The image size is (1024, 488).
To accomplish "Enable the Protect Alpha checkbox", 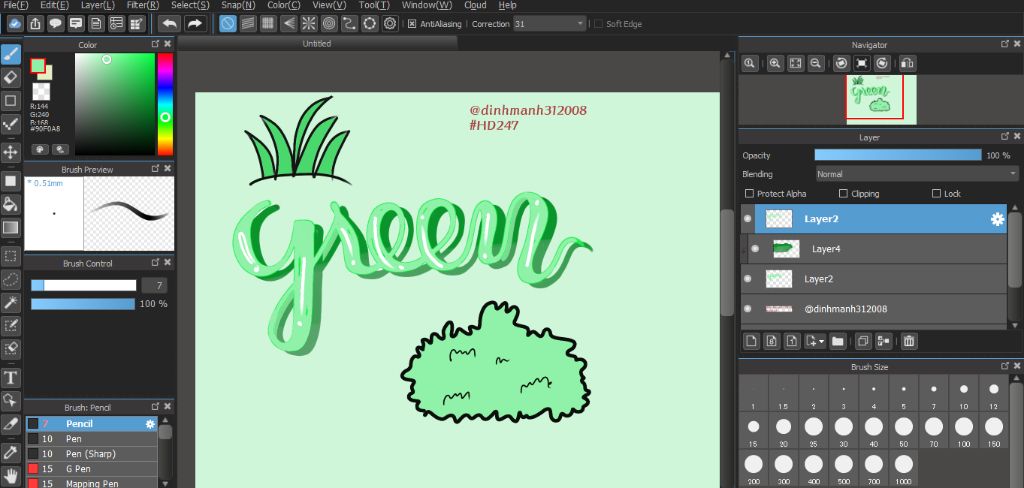I will point(750,194).
